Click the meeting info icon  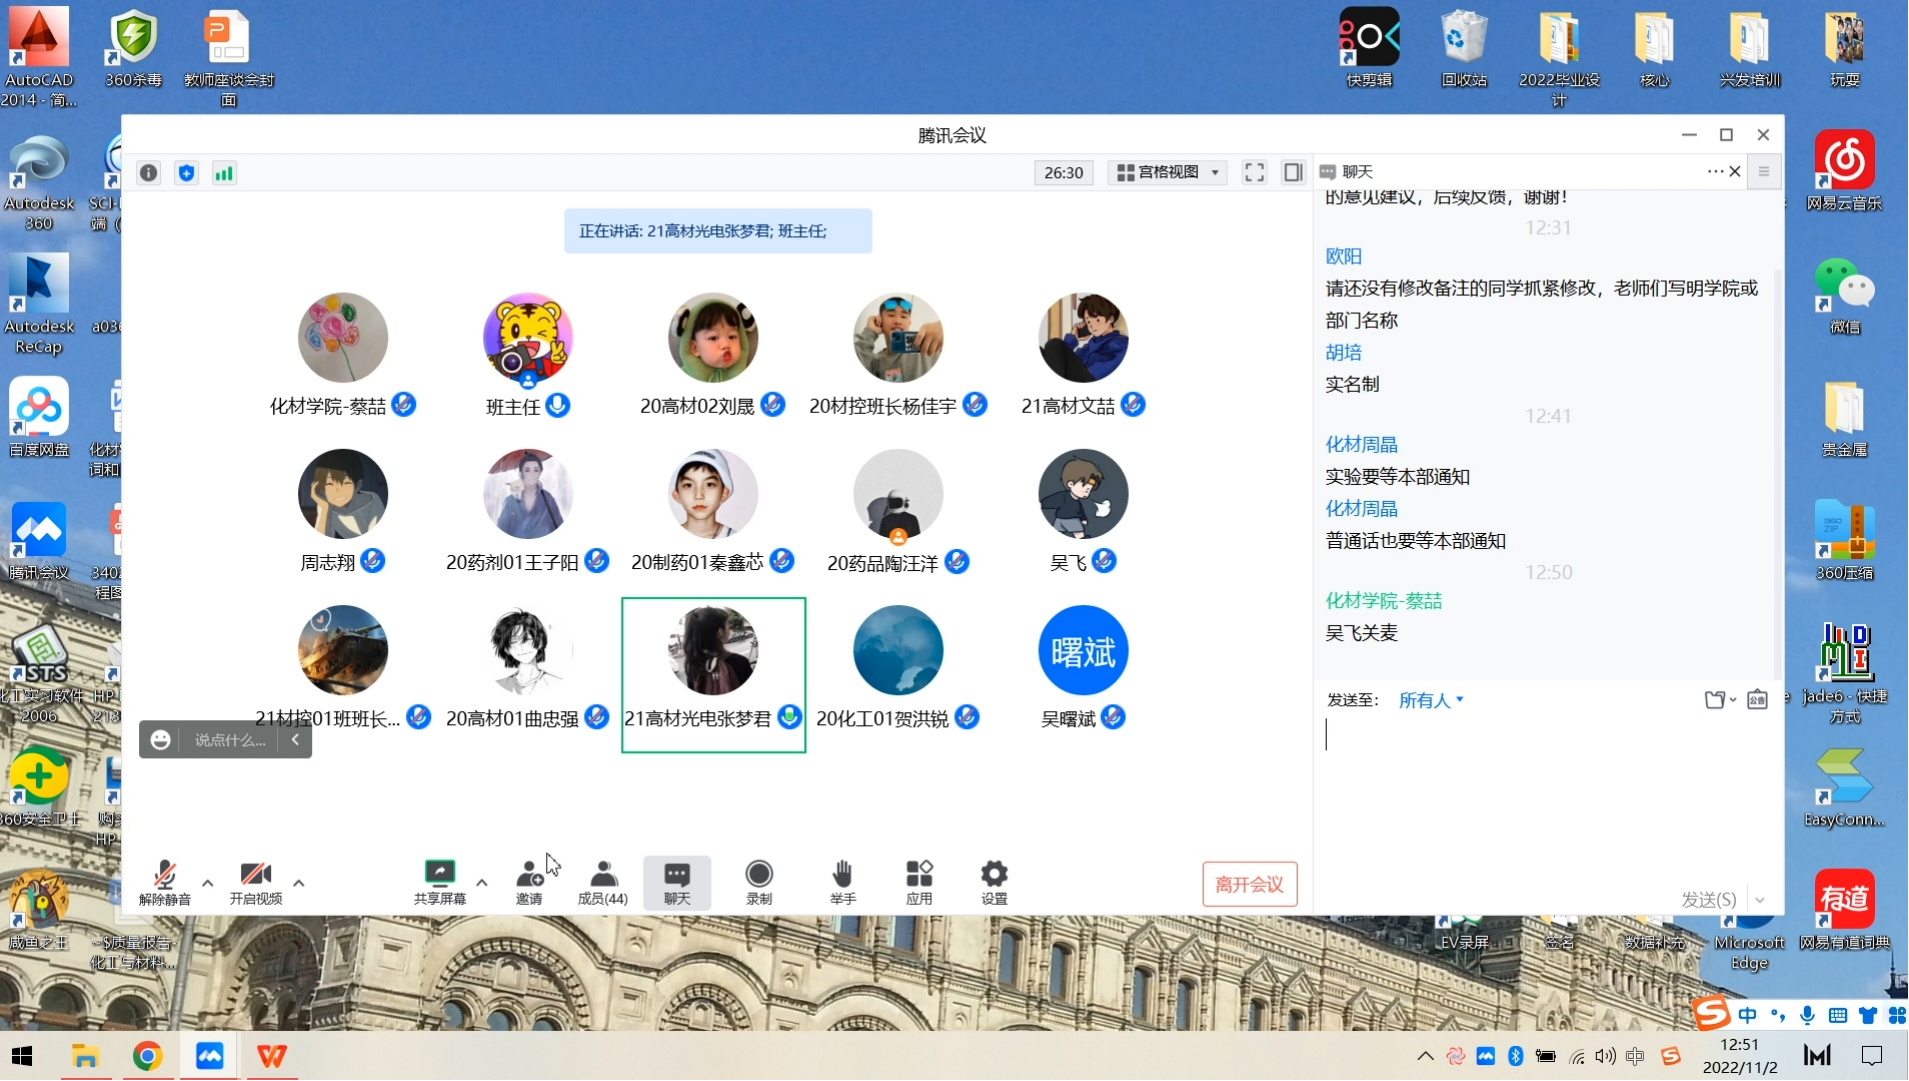tap(148, 173)
